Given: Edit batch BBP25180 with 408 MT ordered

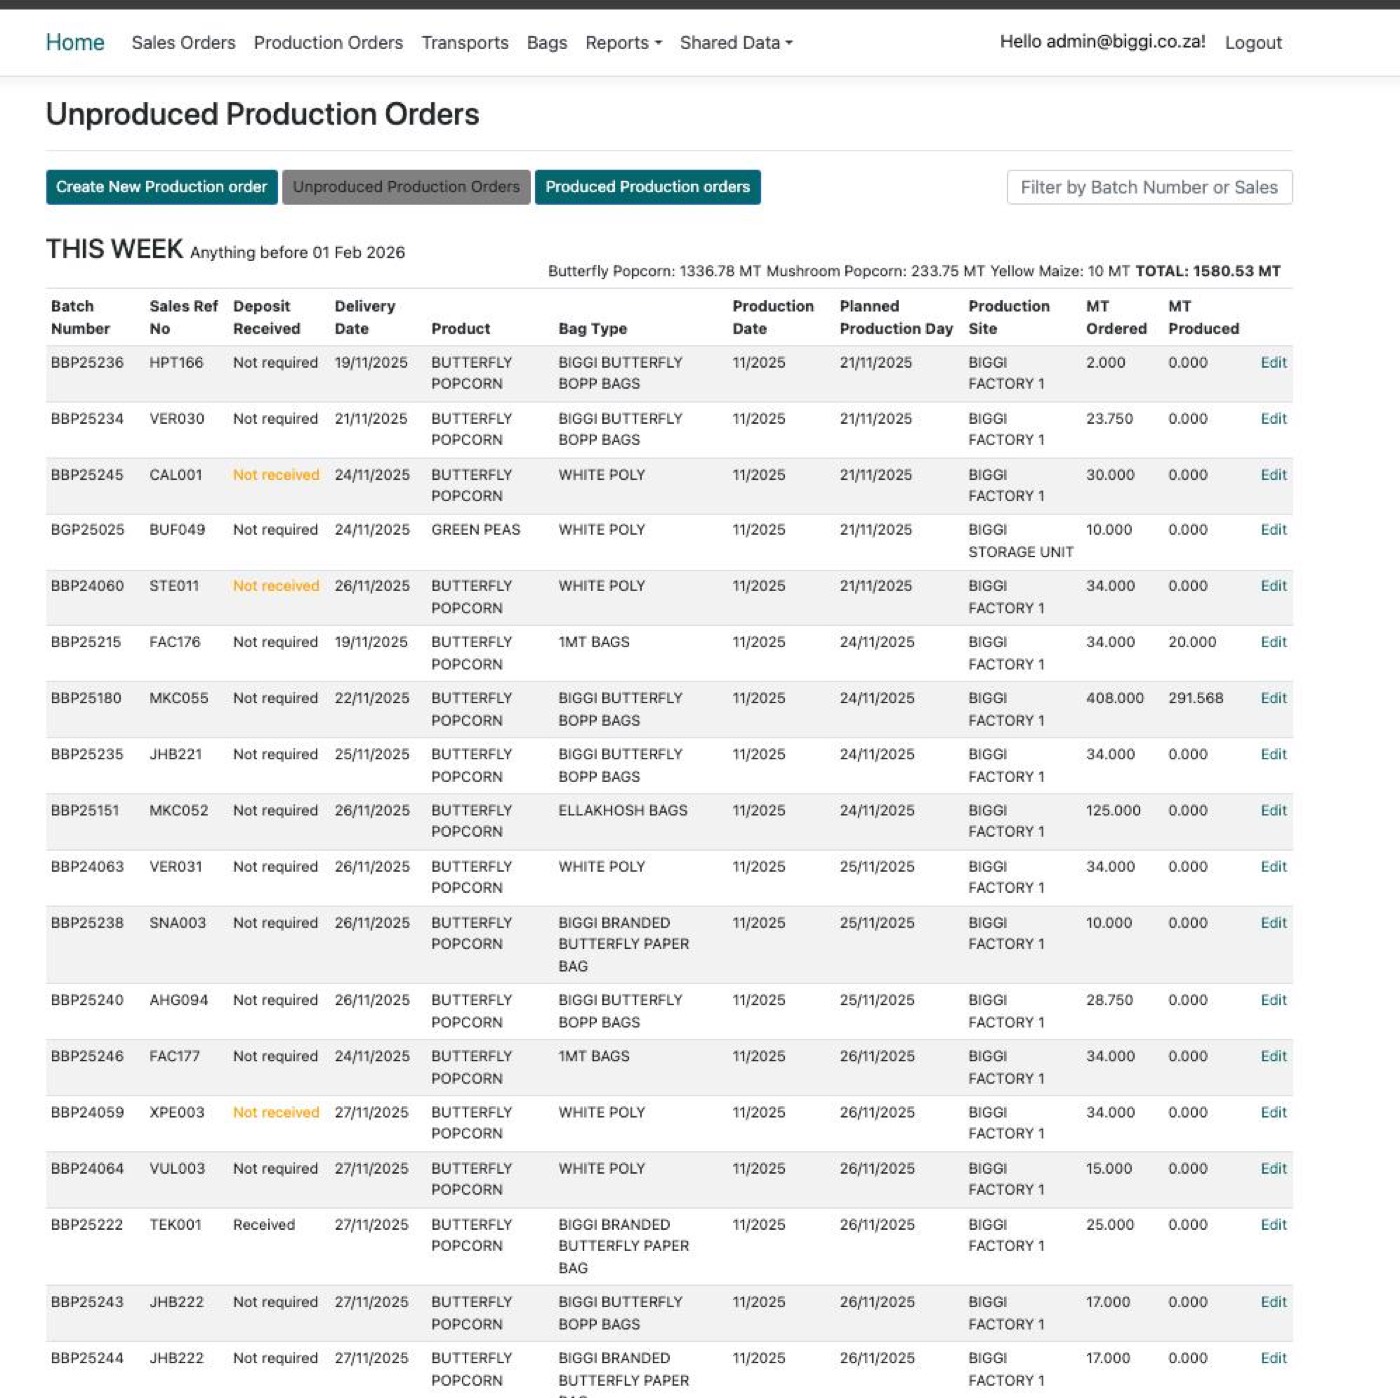Looking at the screenshot, I should click(1274, 698).
